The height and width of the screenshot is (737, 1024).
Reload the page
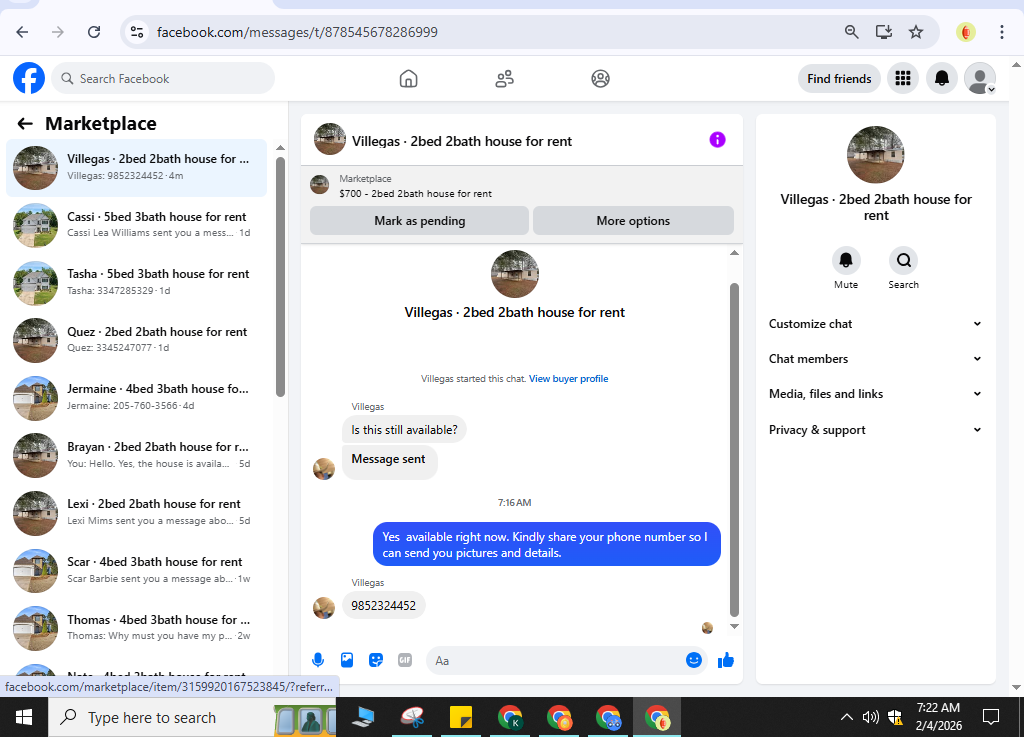(x=94, y=32)
